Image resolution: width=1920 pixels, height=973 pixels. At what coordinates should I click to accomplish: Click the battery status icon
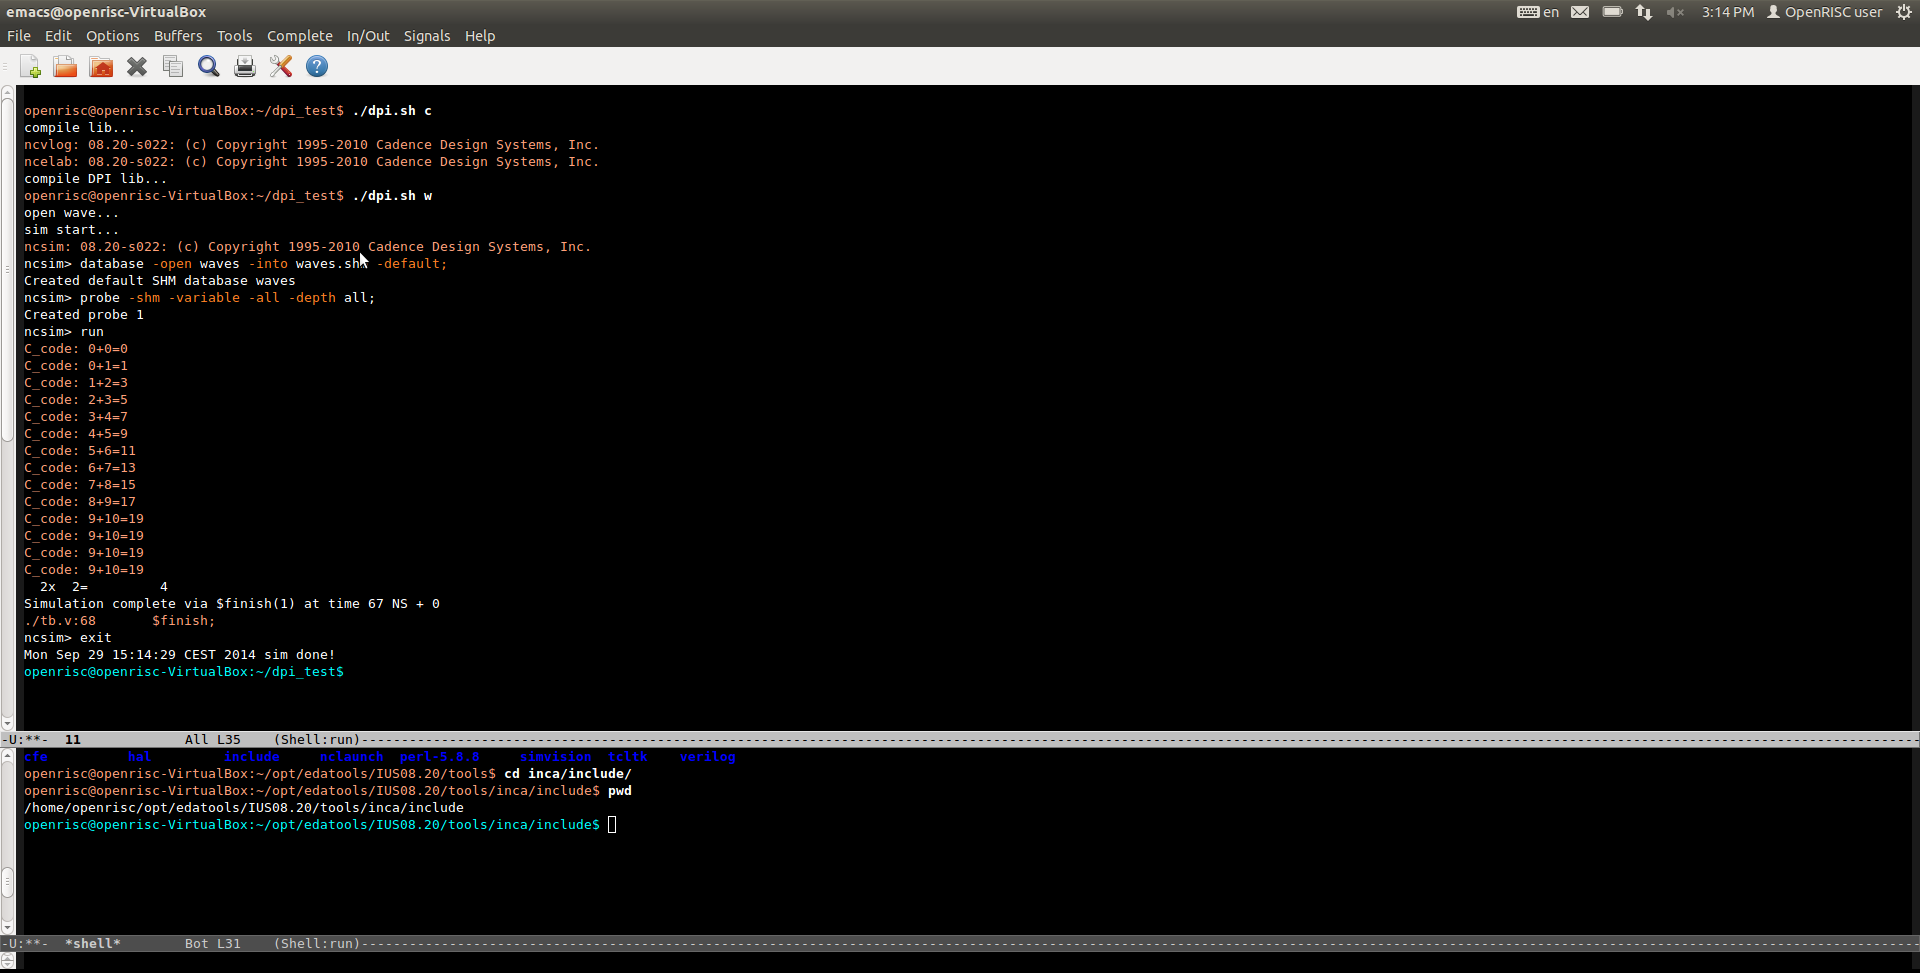[x=1612, y=12]
